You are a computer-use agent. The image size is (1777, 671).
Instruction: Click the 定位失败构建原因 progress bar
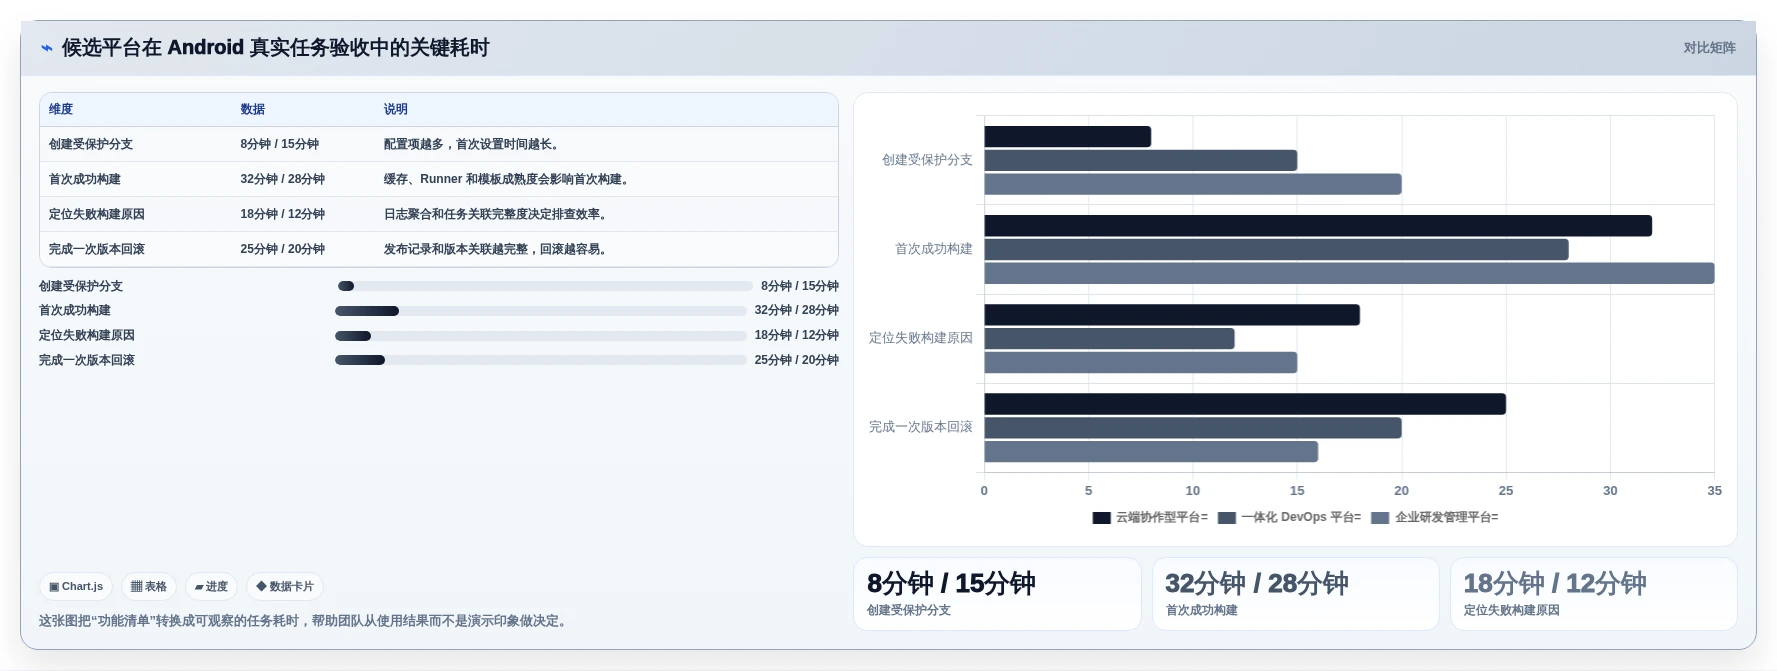tap(541, 336)
